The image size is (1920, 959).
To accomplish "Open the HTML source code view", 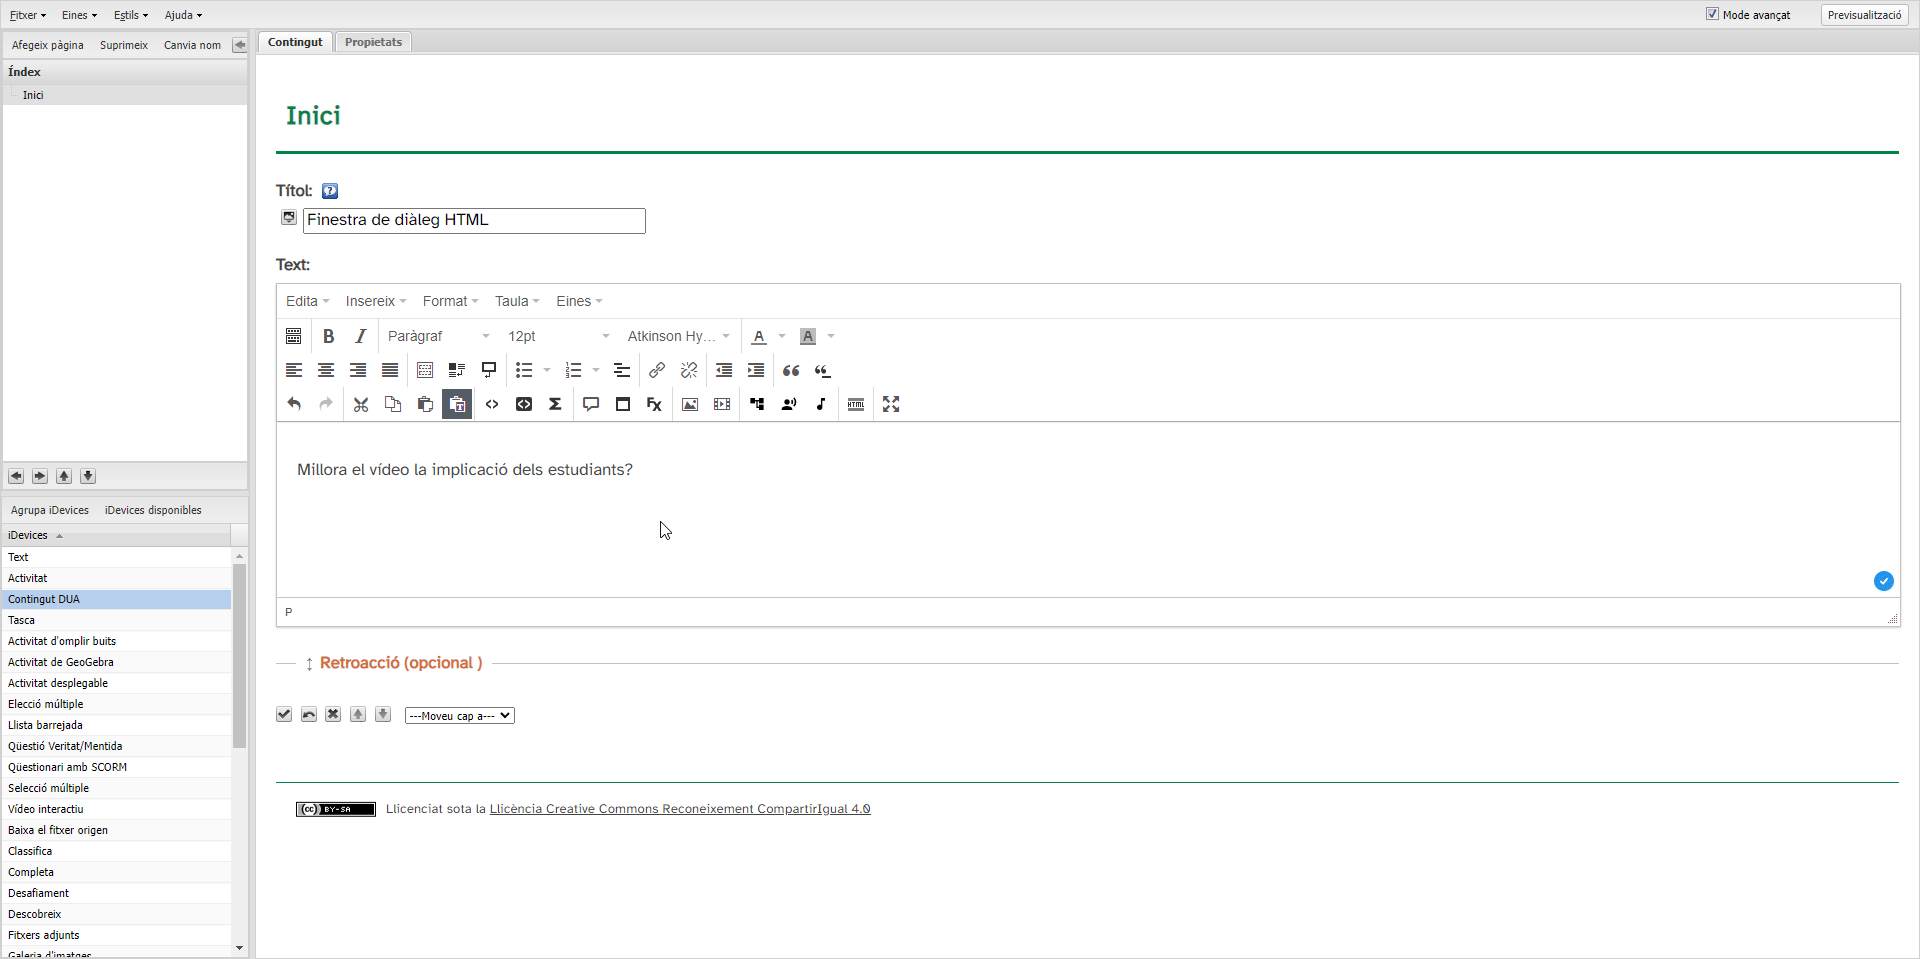I will pyautogui.click(x=492, y=404).
